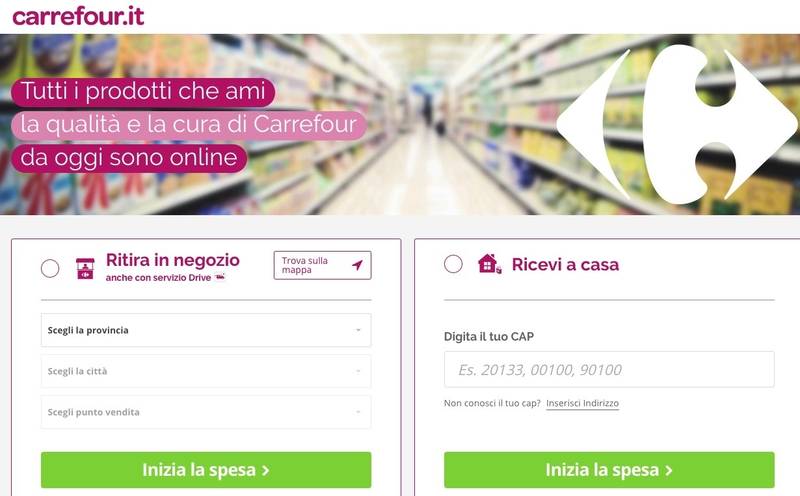Click the Ricevi a casa heading

pos(565,264)
